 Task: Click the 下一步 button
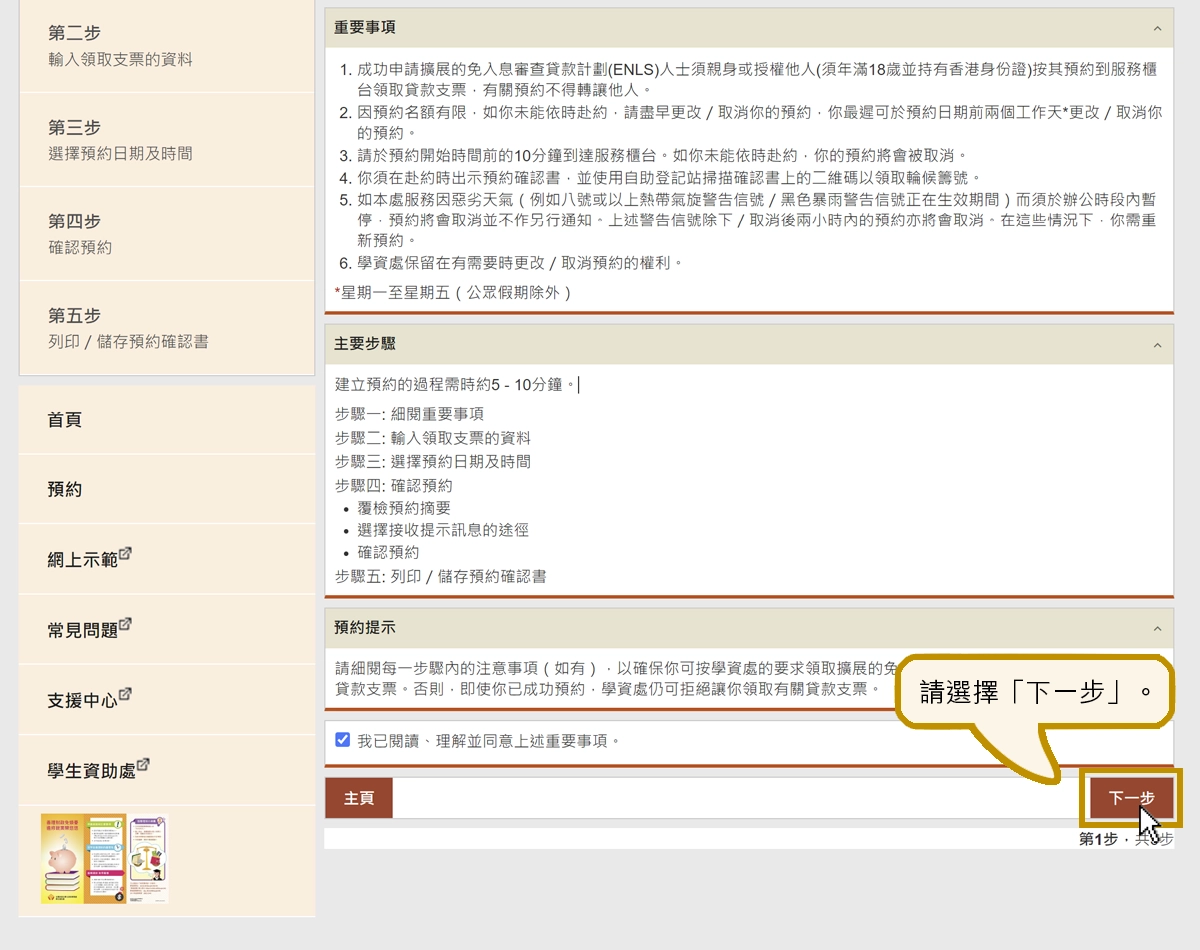(x=1131, y=798)
